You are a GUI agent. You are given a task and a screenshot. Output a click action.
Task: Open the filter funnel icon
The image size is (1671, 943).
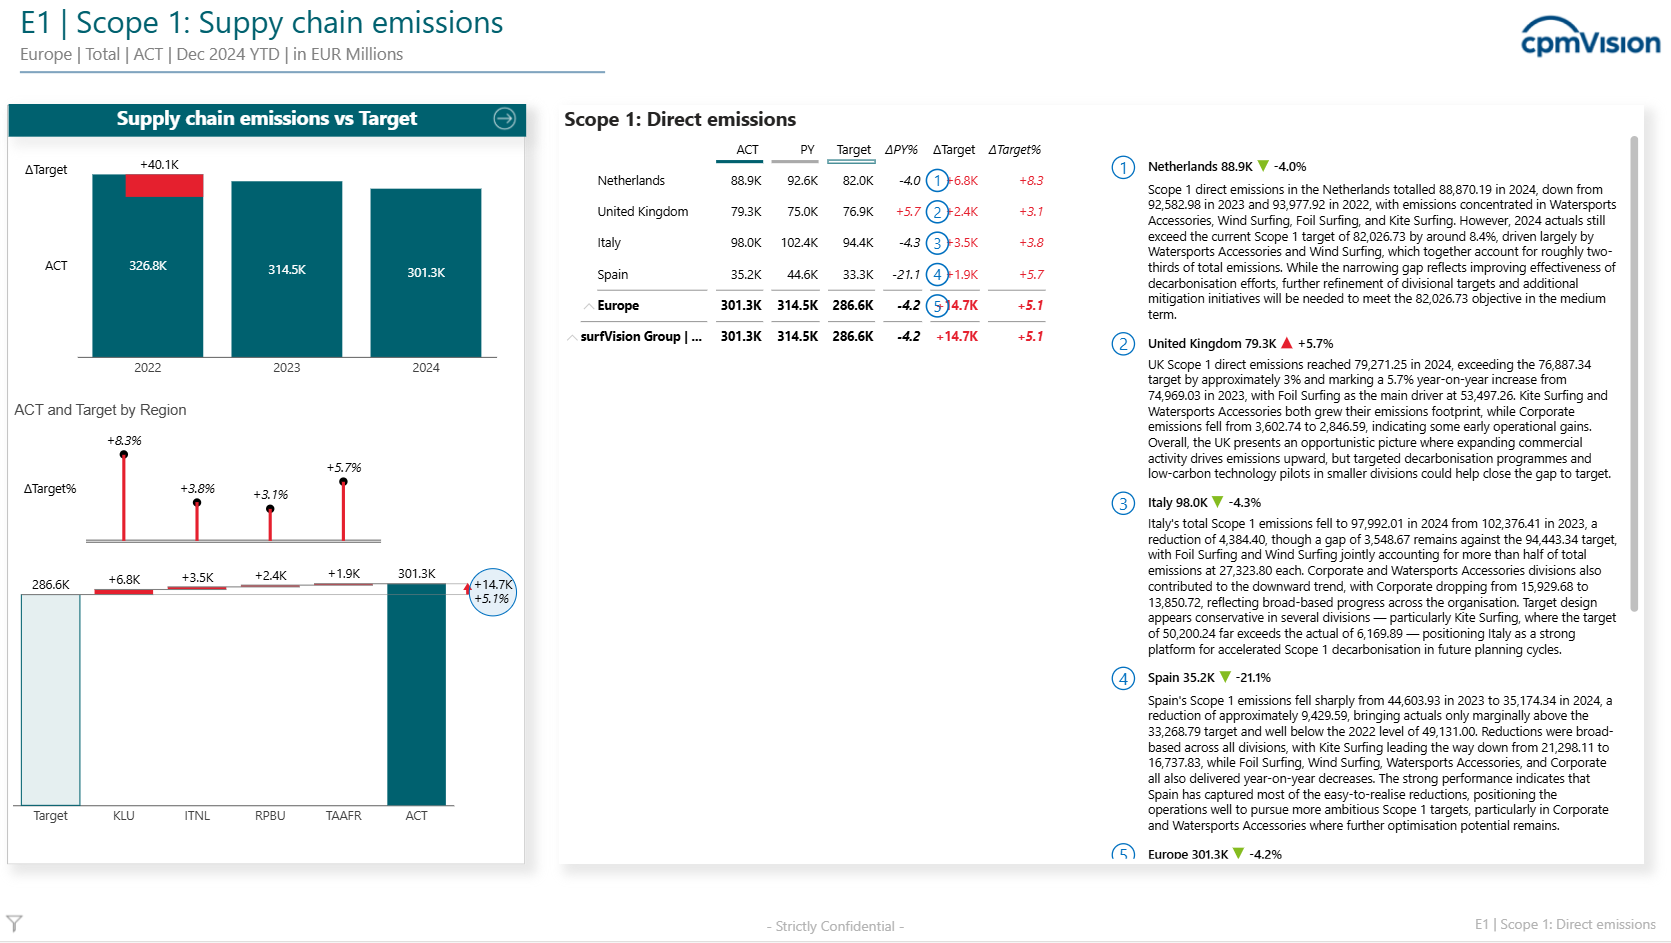click(14, 923)
